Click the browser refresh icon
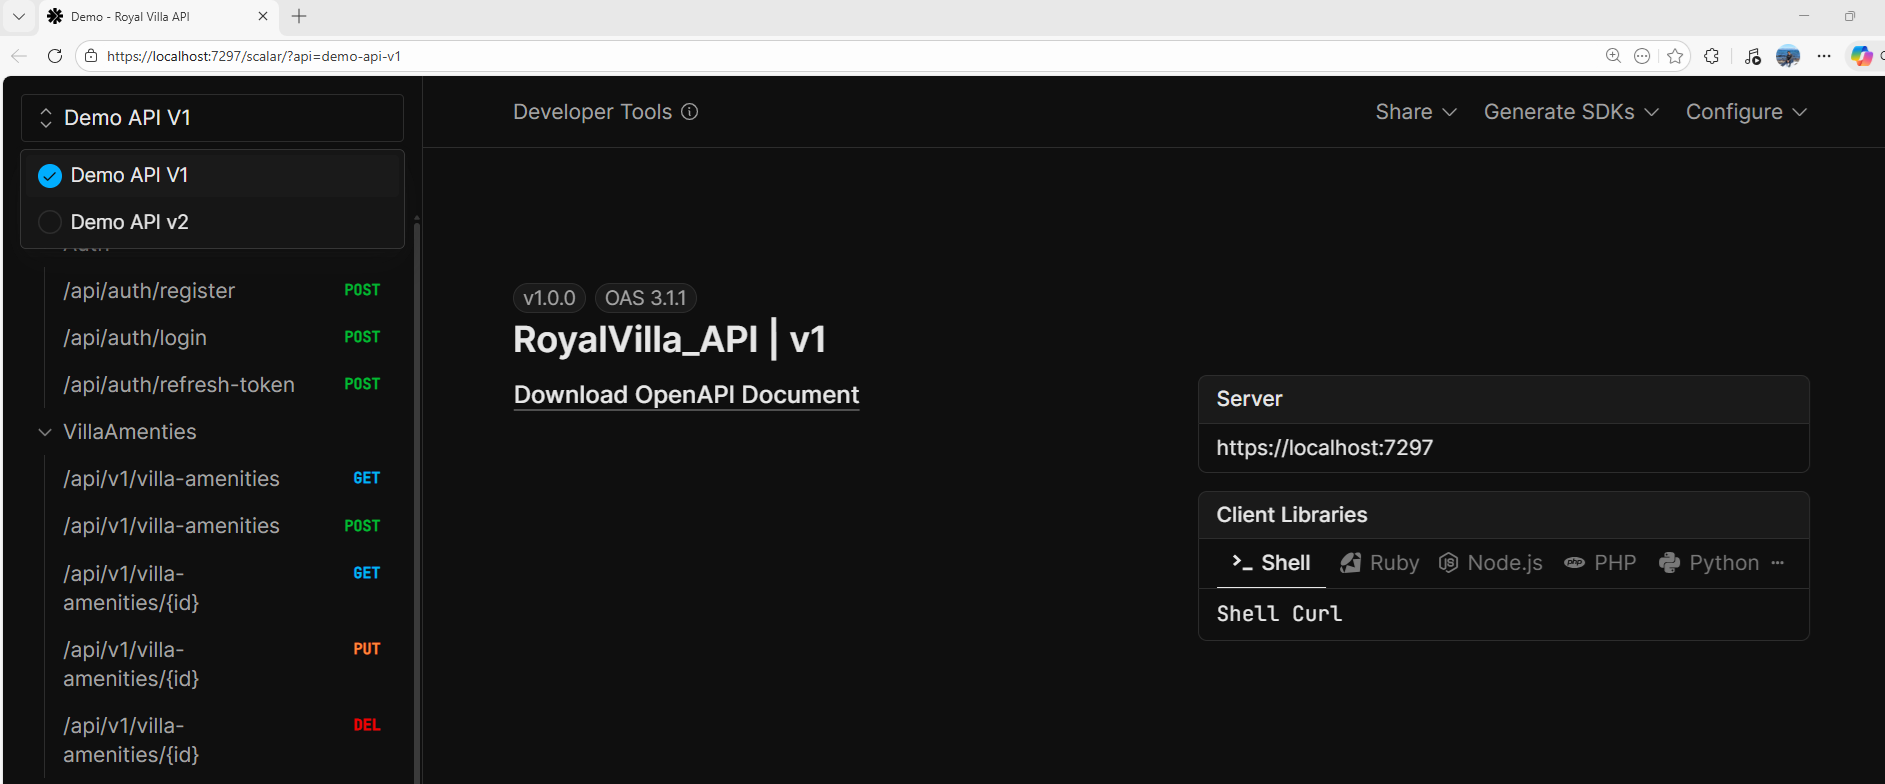Viewport: 1885px width, 784px height. pos(55,56)
